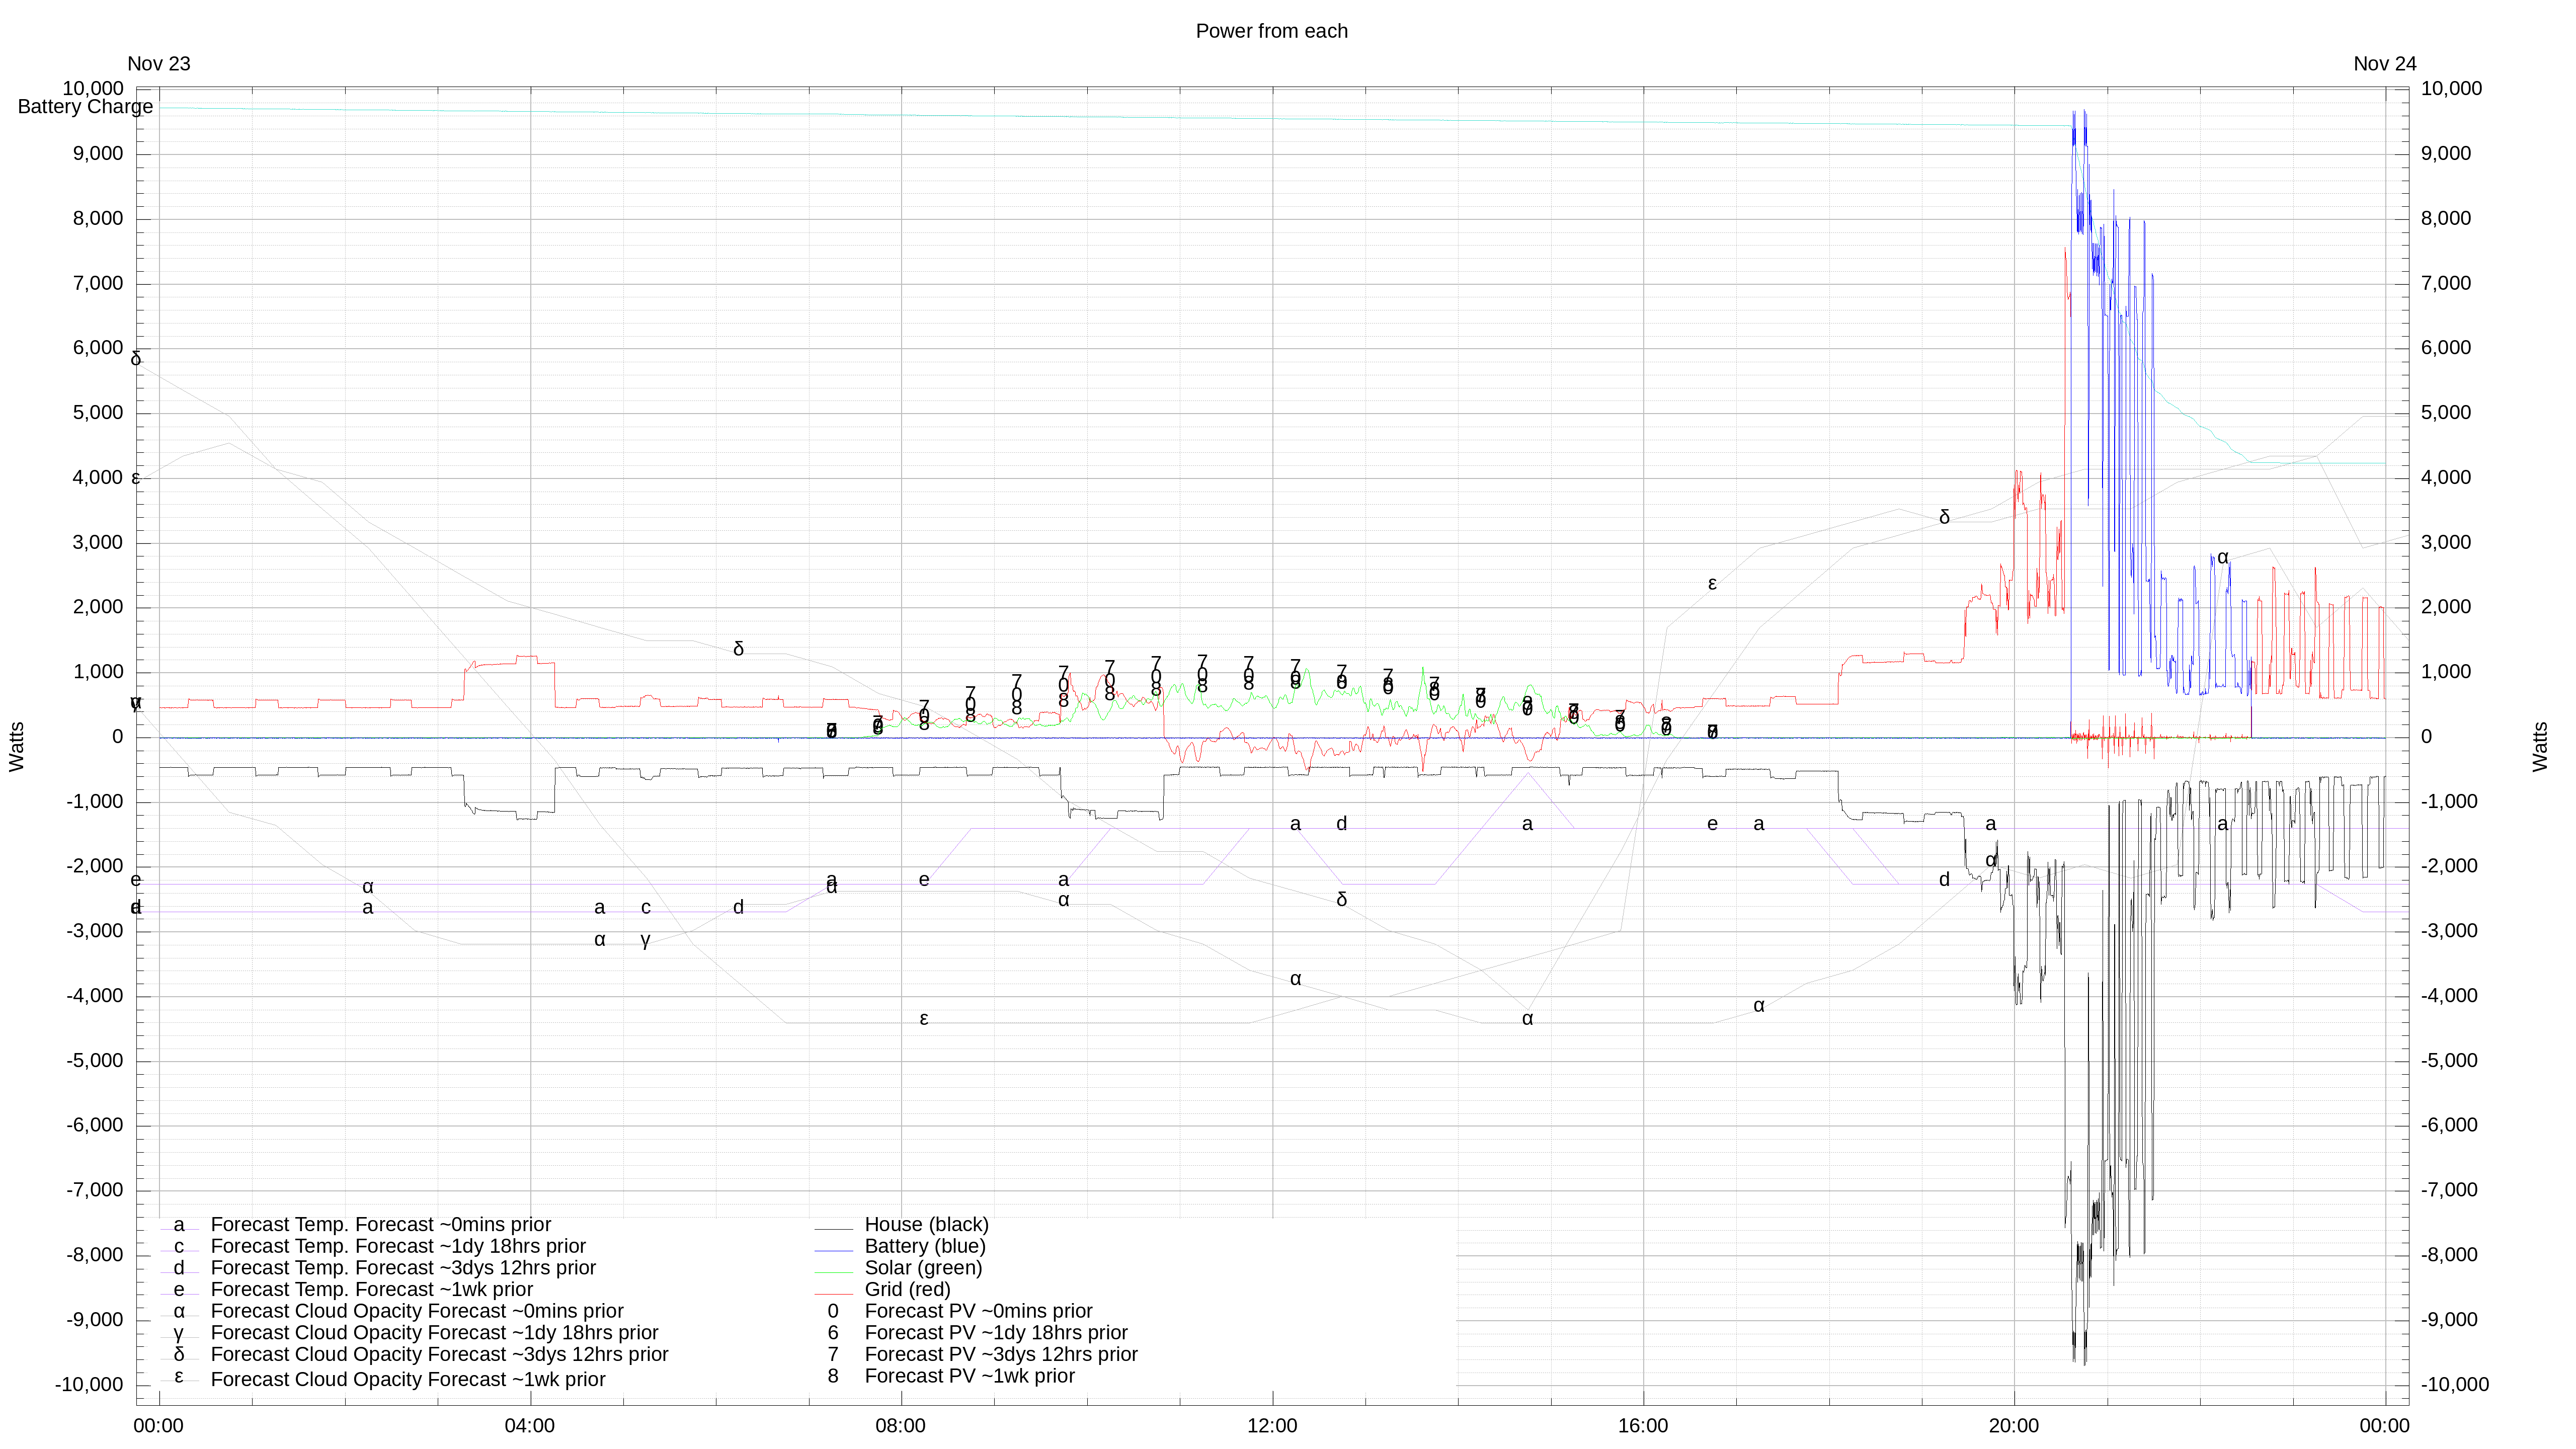Click the blue Battery legend line sample
Screen dimensions: 2576x1449
[833, 1251]
